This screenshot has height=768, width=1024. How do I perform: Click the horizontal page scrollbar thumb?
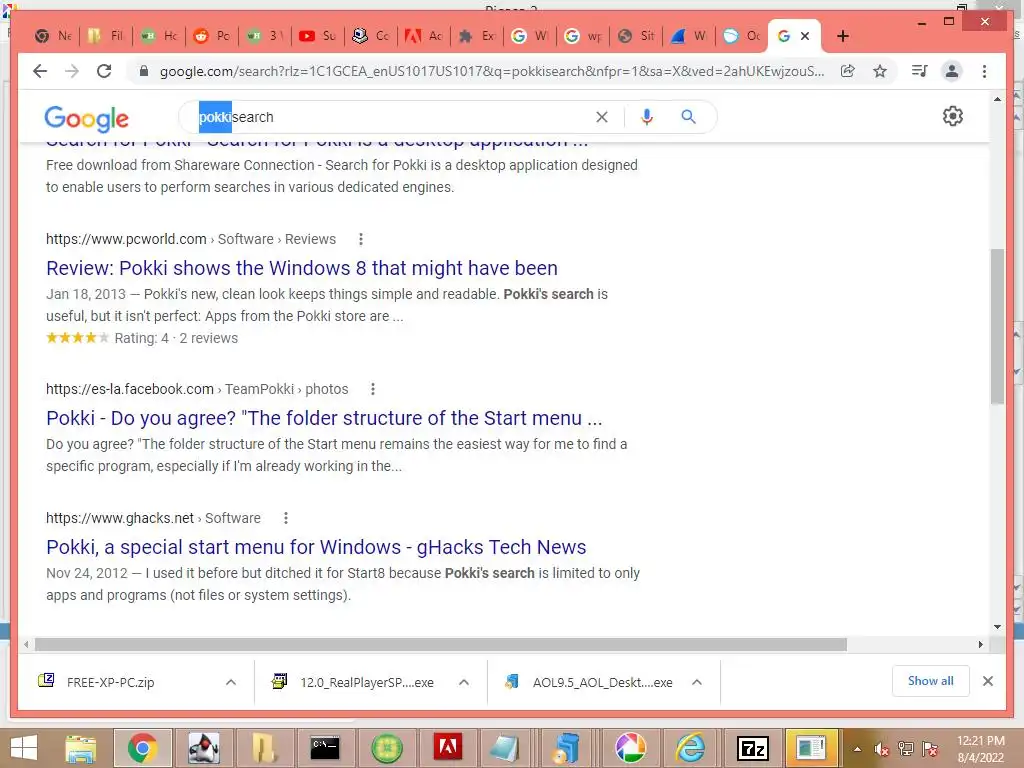coord(441,645)
